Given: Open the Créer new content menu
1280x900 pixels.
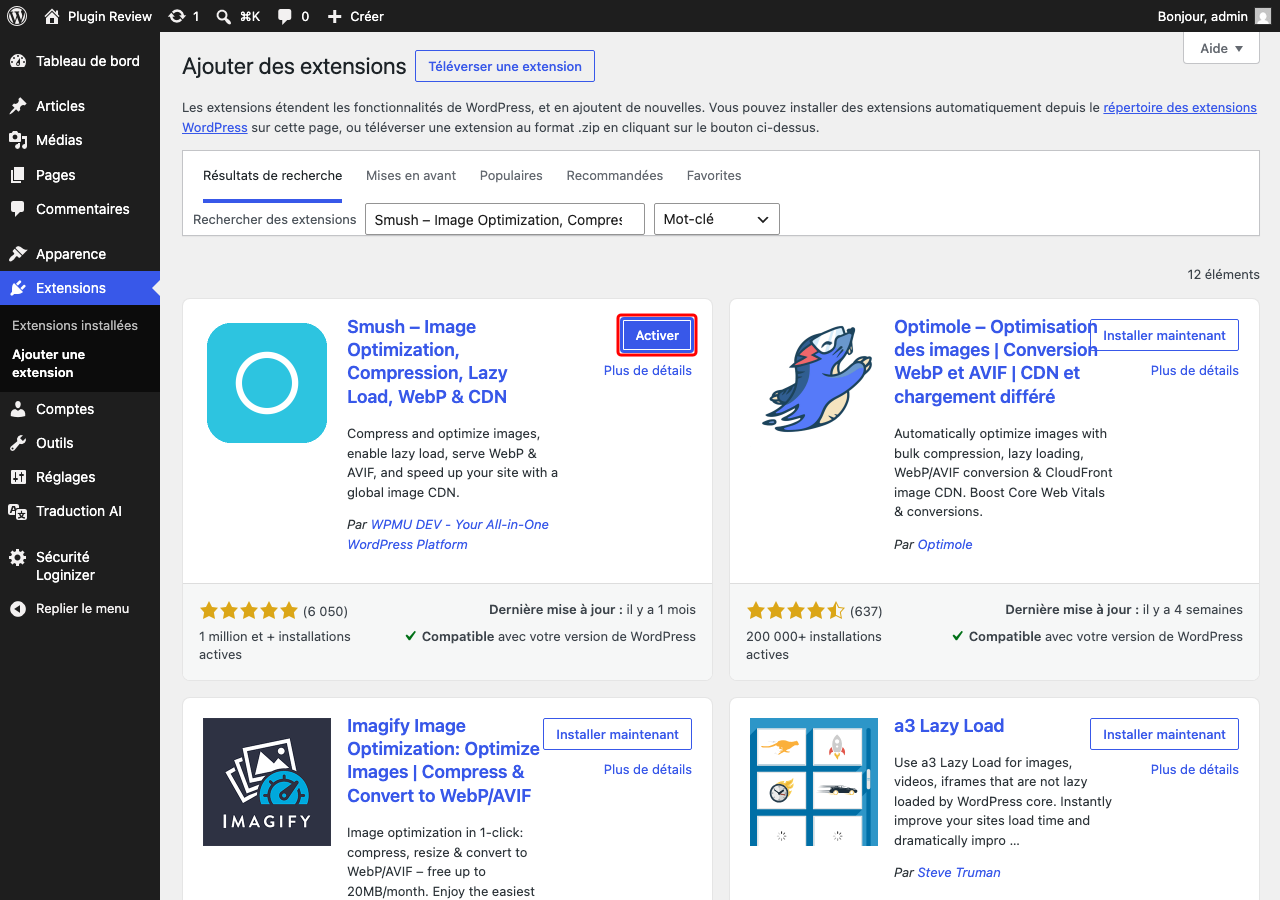Looking at the screenshot, I should pyautogui.click(x=355, y=16).
